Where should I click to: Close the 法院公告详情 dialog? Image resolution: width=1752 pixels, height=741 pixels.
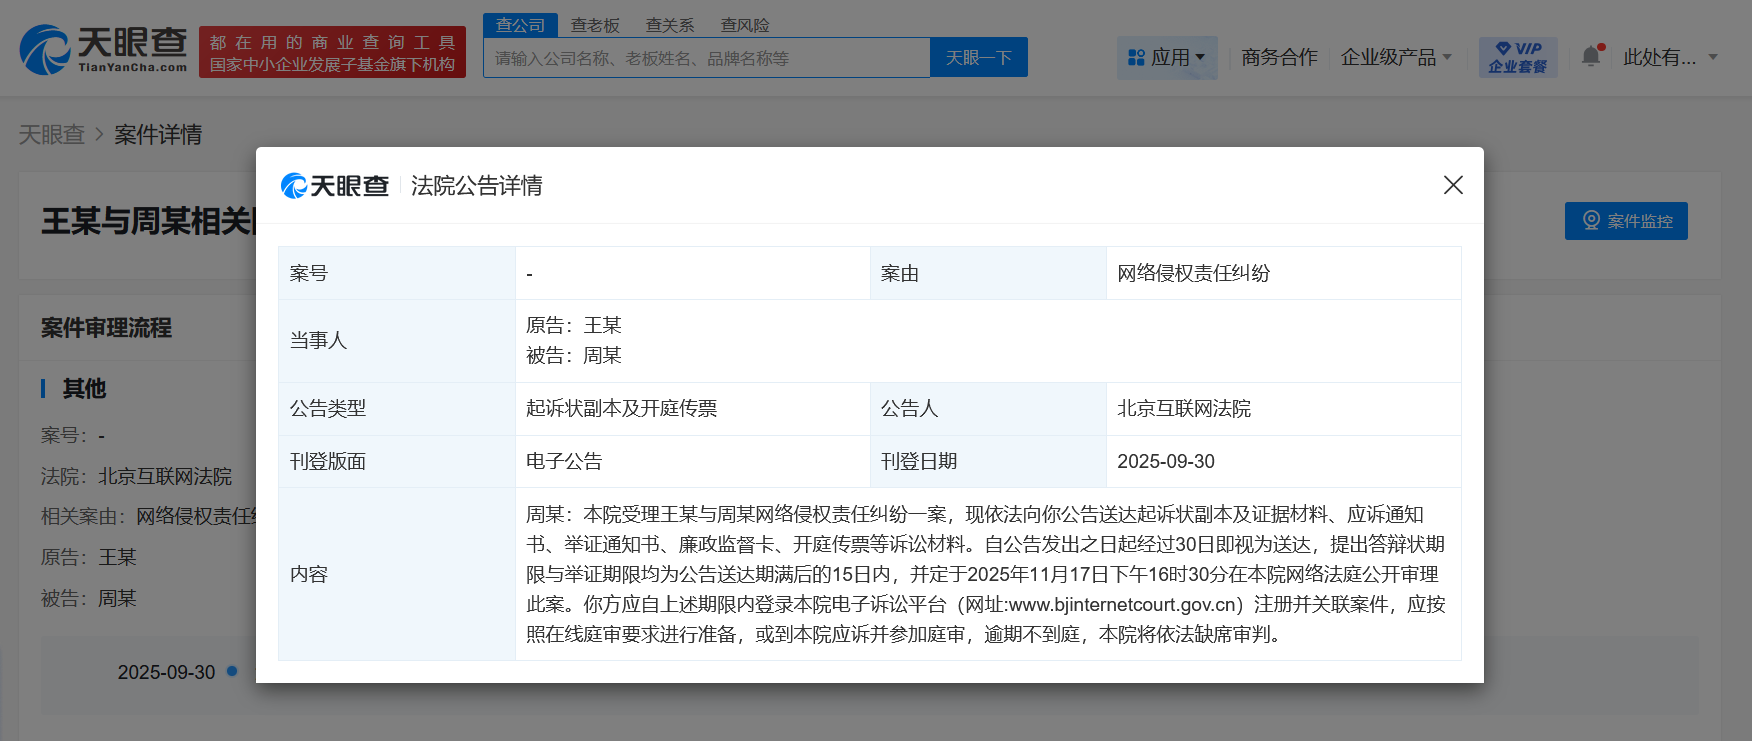coord(1453,185)
